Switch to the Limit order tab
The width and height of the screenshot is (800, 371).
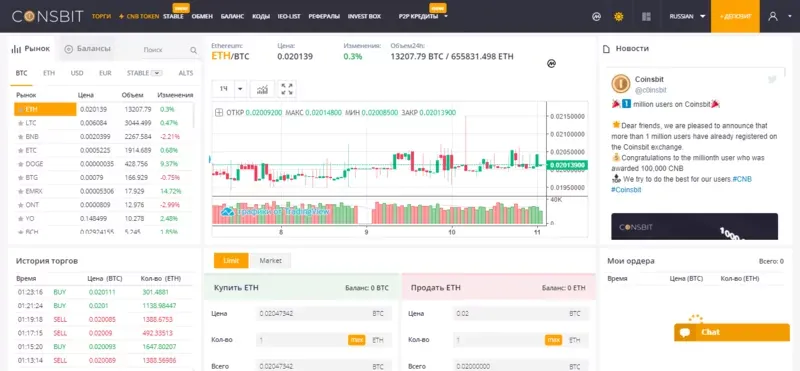(231, 261)
